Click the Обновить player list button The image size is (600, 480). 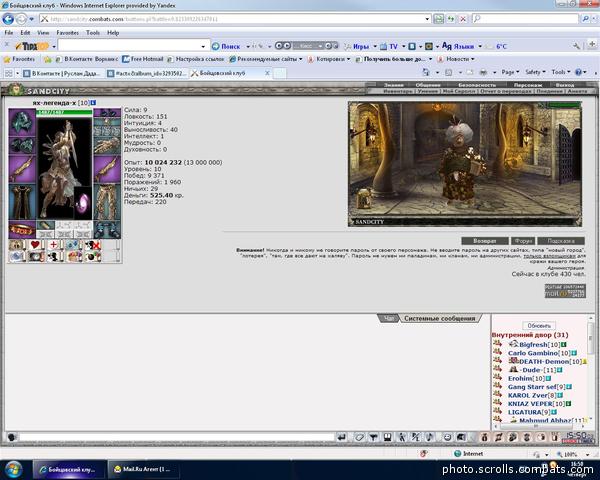[x=539, y=325]
